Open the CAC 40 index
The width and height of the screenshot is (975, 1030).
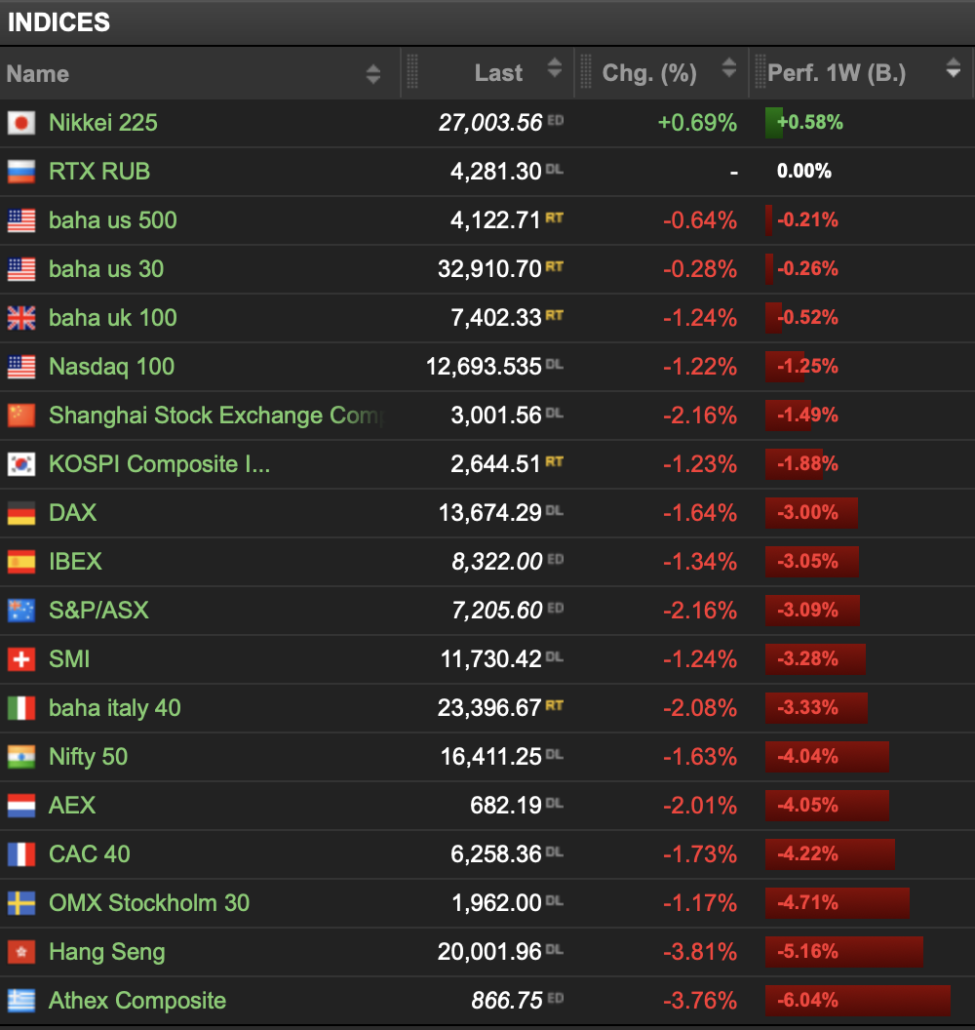point(89,854)
